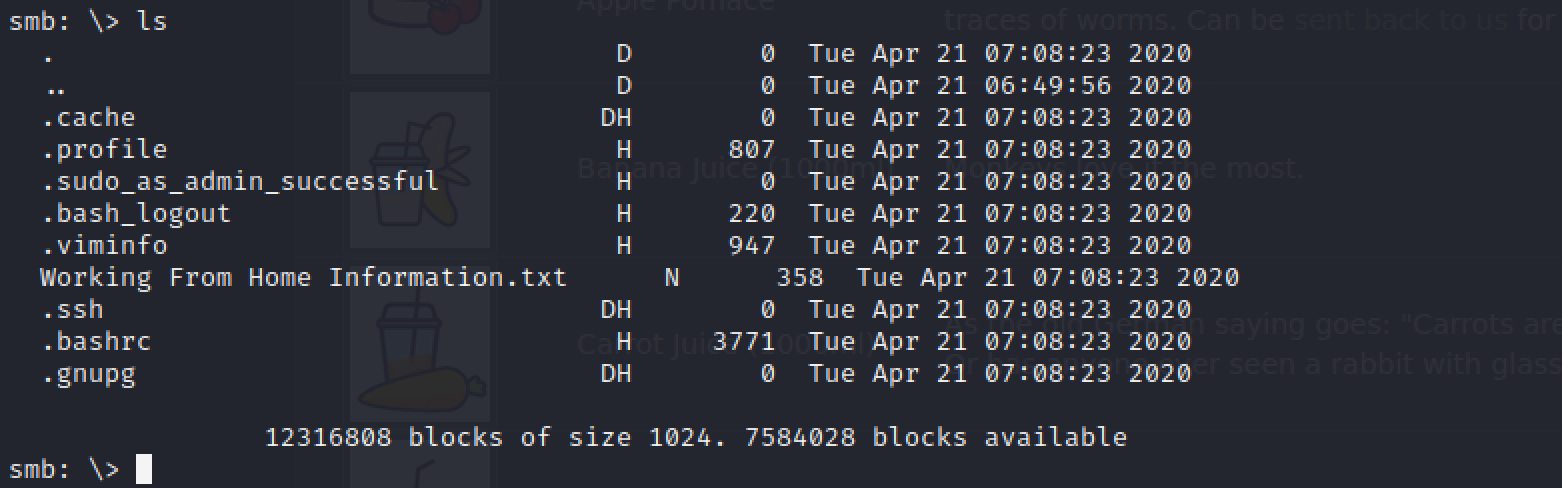This screenshot has height=488, width=1562.
Task: Select the .viminfo entry
Action: pos(104,245)
